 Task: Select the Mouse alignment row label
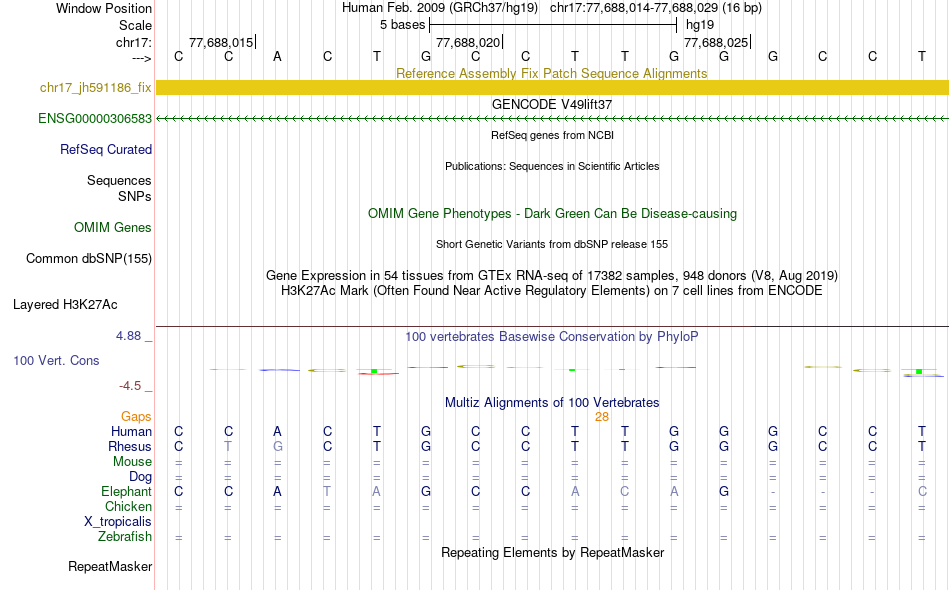tap(132, 462)
